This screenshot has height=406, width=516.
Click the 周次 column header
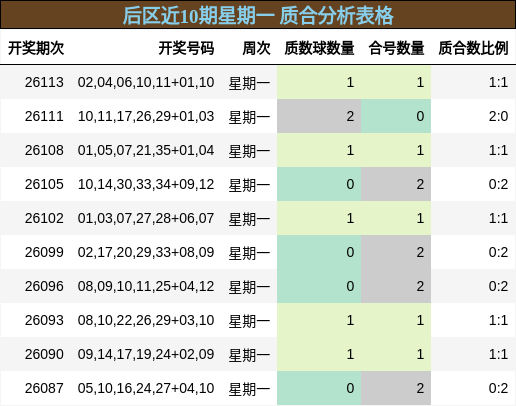coord(256,48)
